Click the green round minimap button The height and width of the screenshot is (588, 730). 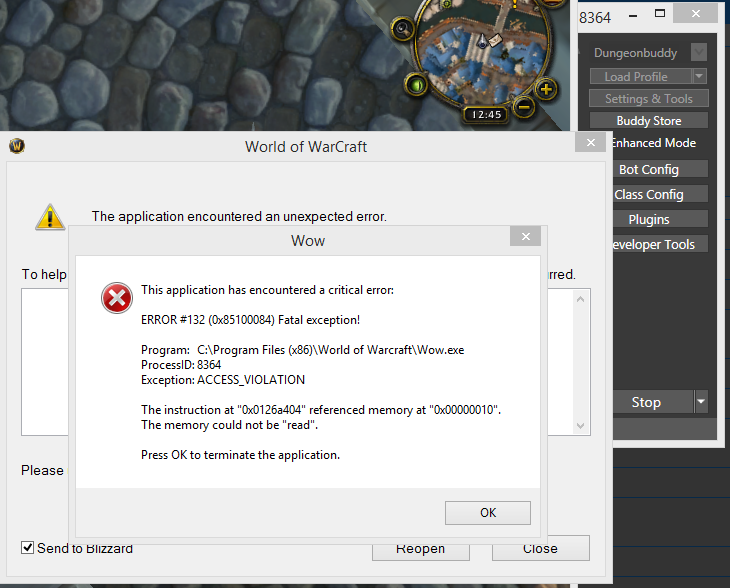(x=416, y=85)
